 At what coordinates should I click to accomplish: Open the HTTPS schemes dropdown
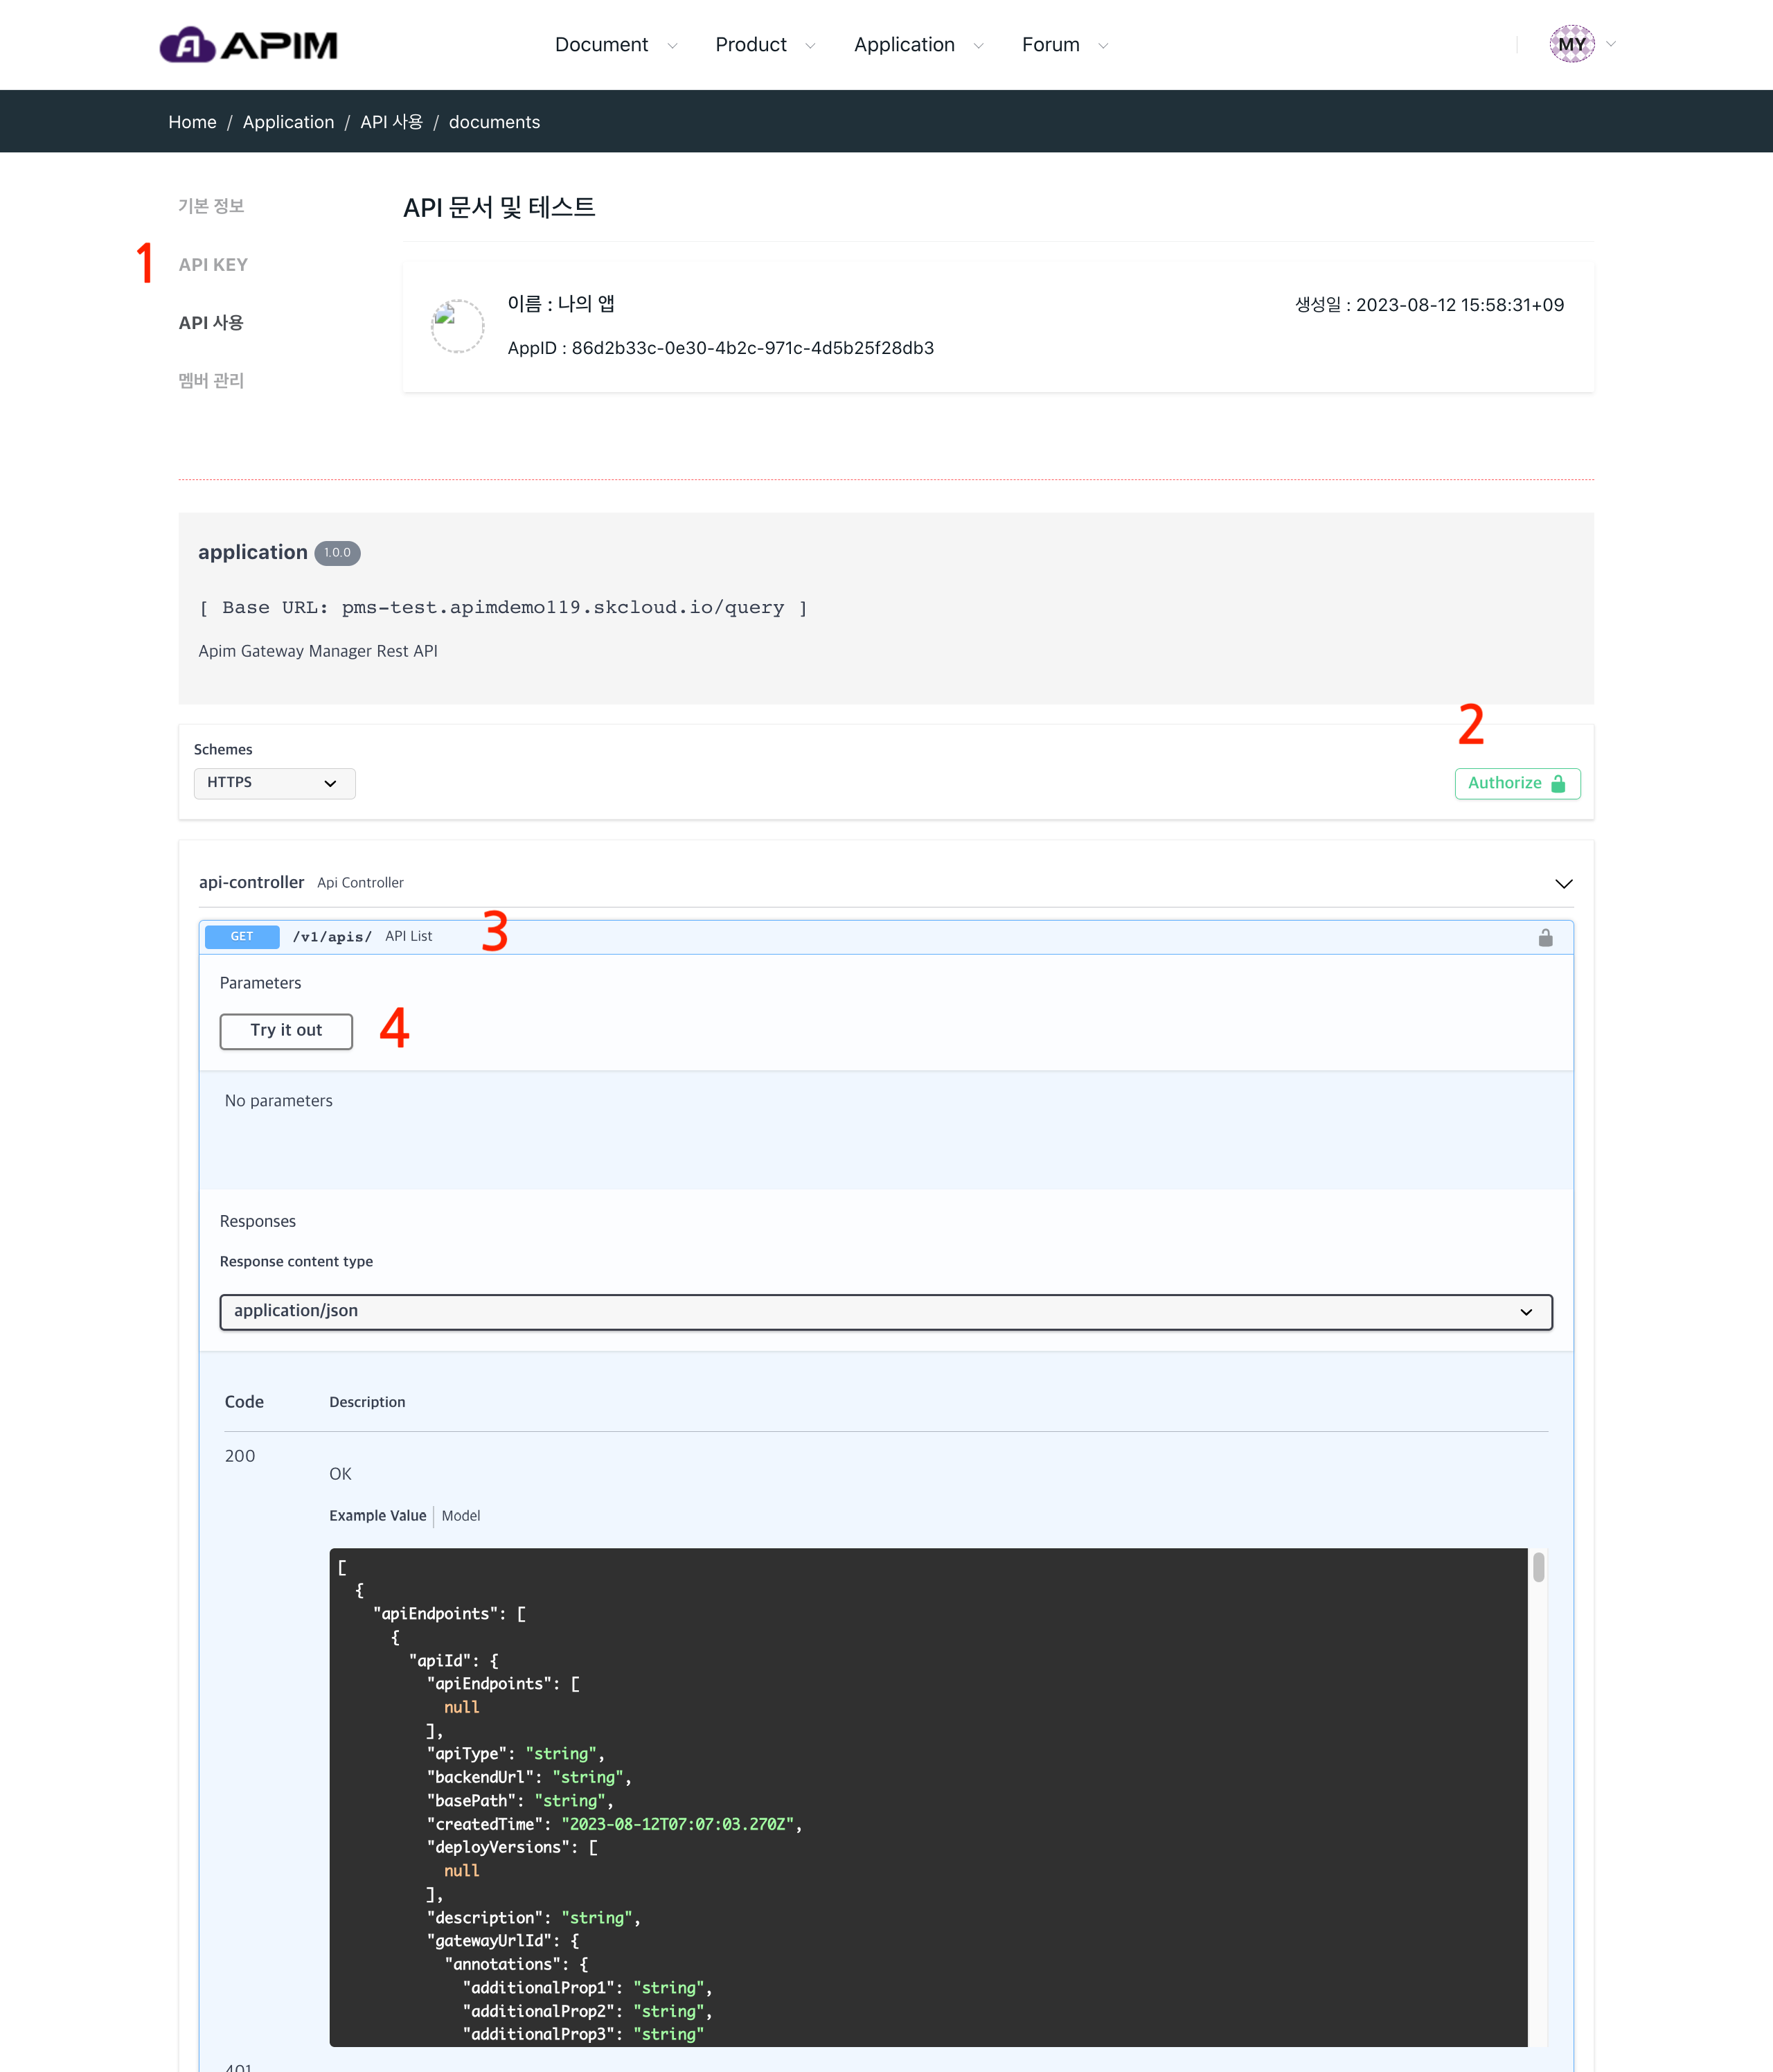[x=274, y=783]
